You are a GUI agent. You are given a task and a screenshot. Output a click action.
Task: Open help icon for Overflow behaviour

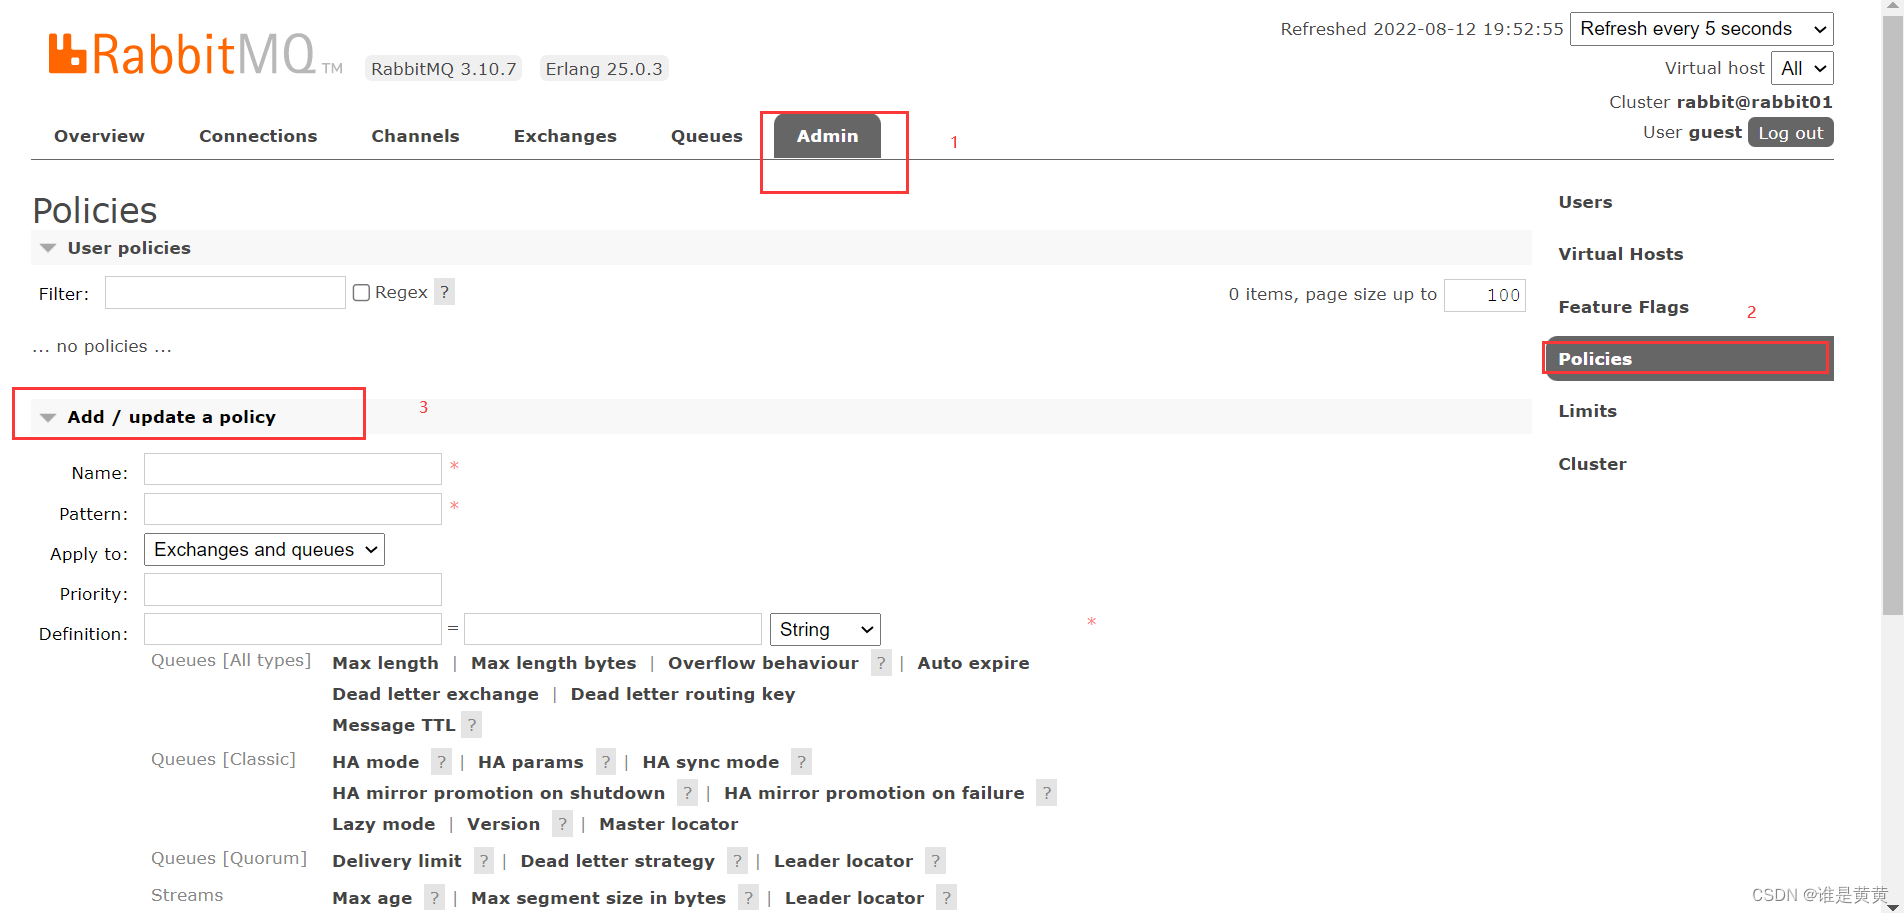click(881, 663)
